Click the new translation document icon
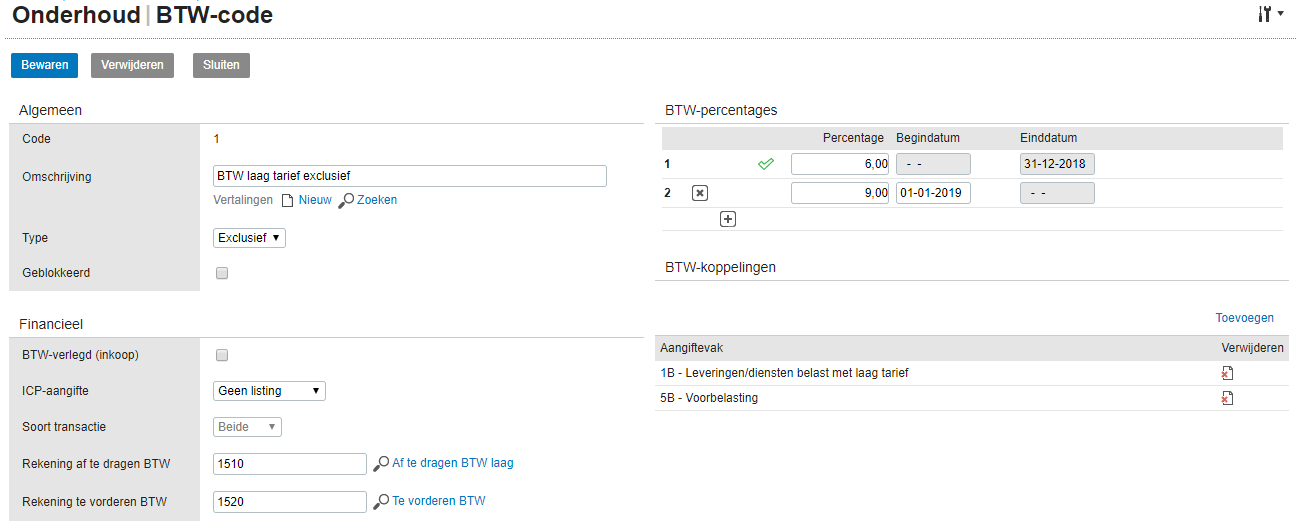The height and width of the screenshot is (527, 1303). tap(287, 200)
